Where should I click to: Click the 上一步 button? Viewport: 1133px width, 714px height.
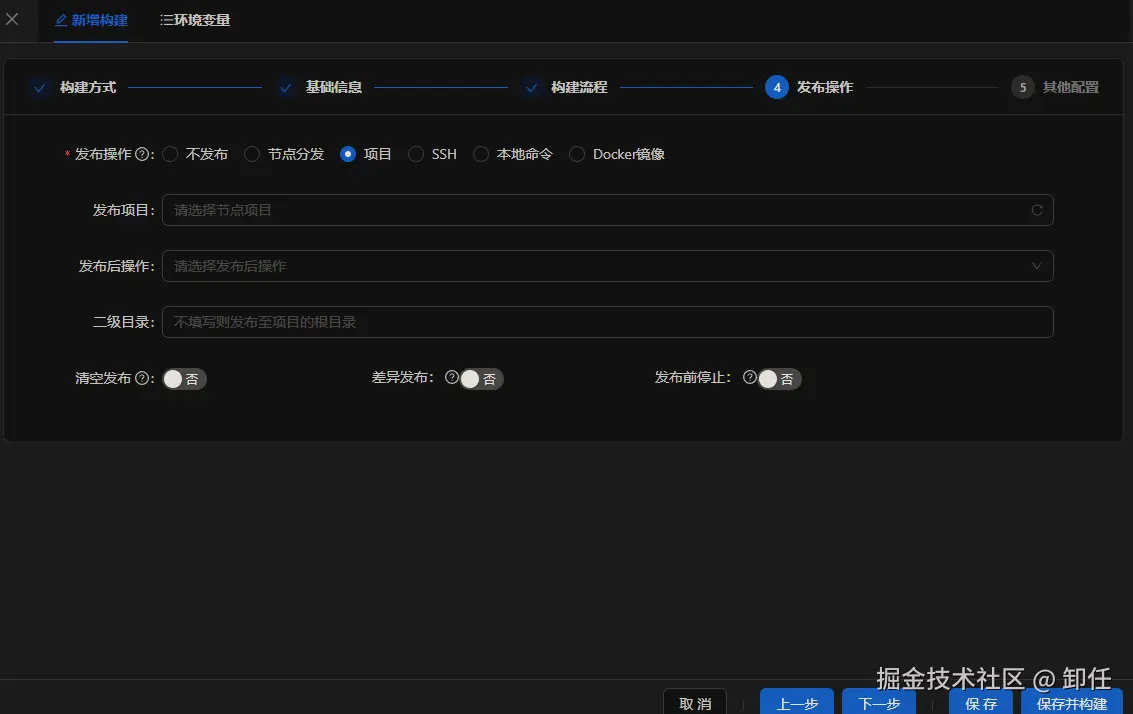tap(797, 702)
